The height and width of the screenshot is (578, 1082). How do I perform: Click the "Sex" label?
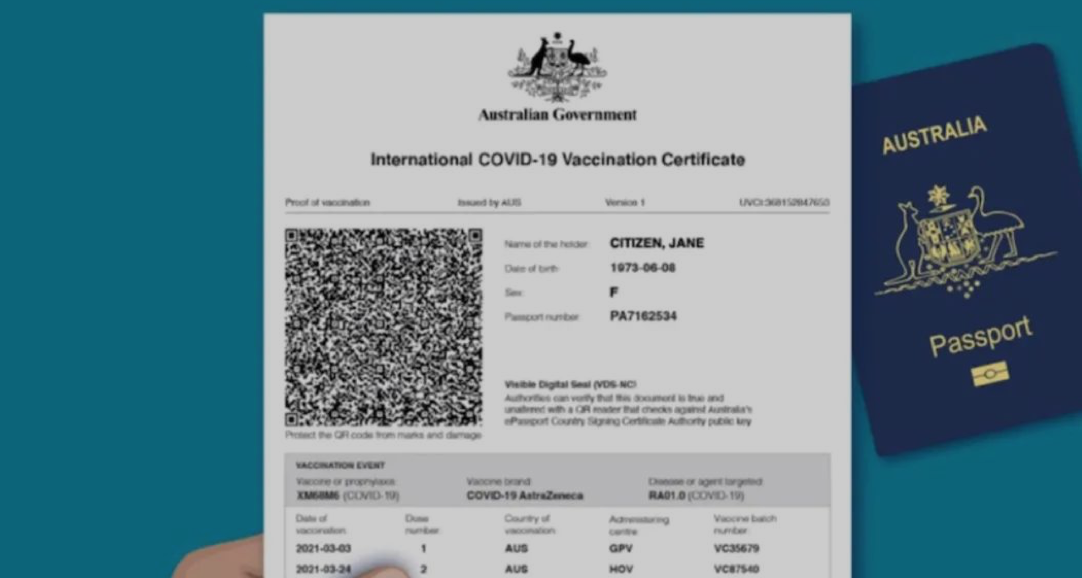point(514,293)
